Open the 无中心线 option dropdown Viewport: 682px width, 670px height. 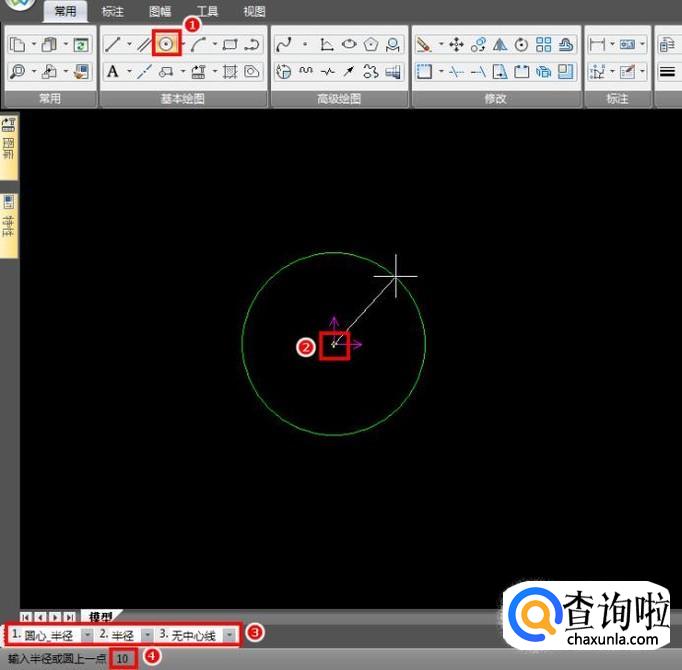(230, 635)
